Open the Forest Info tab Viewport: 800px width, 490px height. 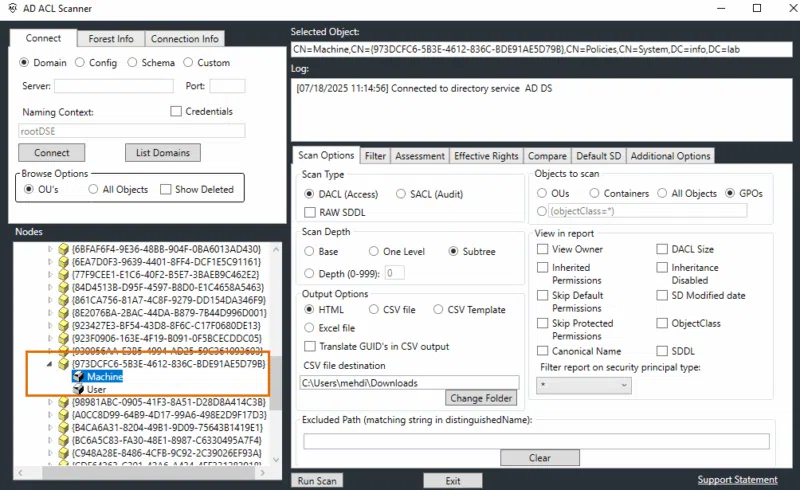(111, 39)
